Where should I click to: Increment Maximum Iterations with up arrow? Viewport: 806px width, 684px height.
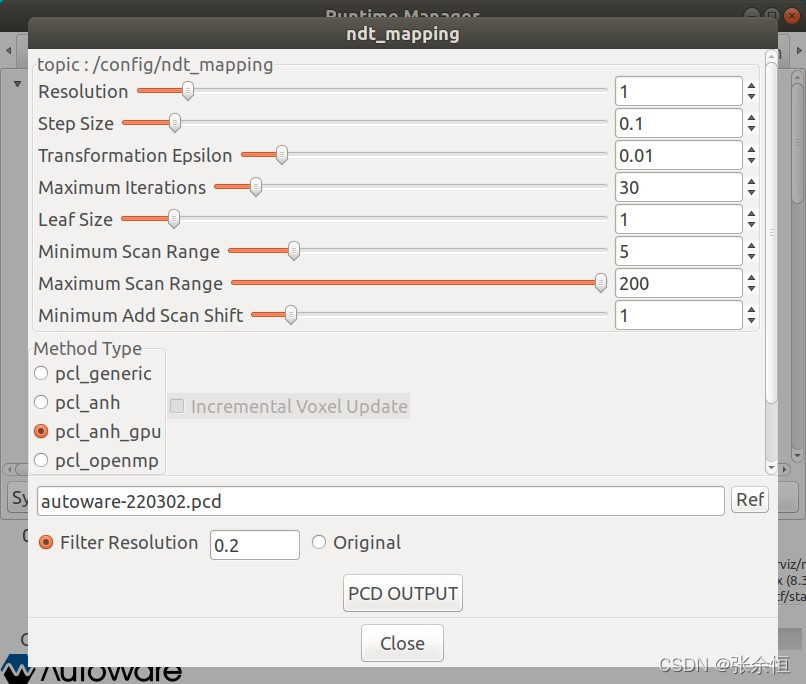[752, 182]
